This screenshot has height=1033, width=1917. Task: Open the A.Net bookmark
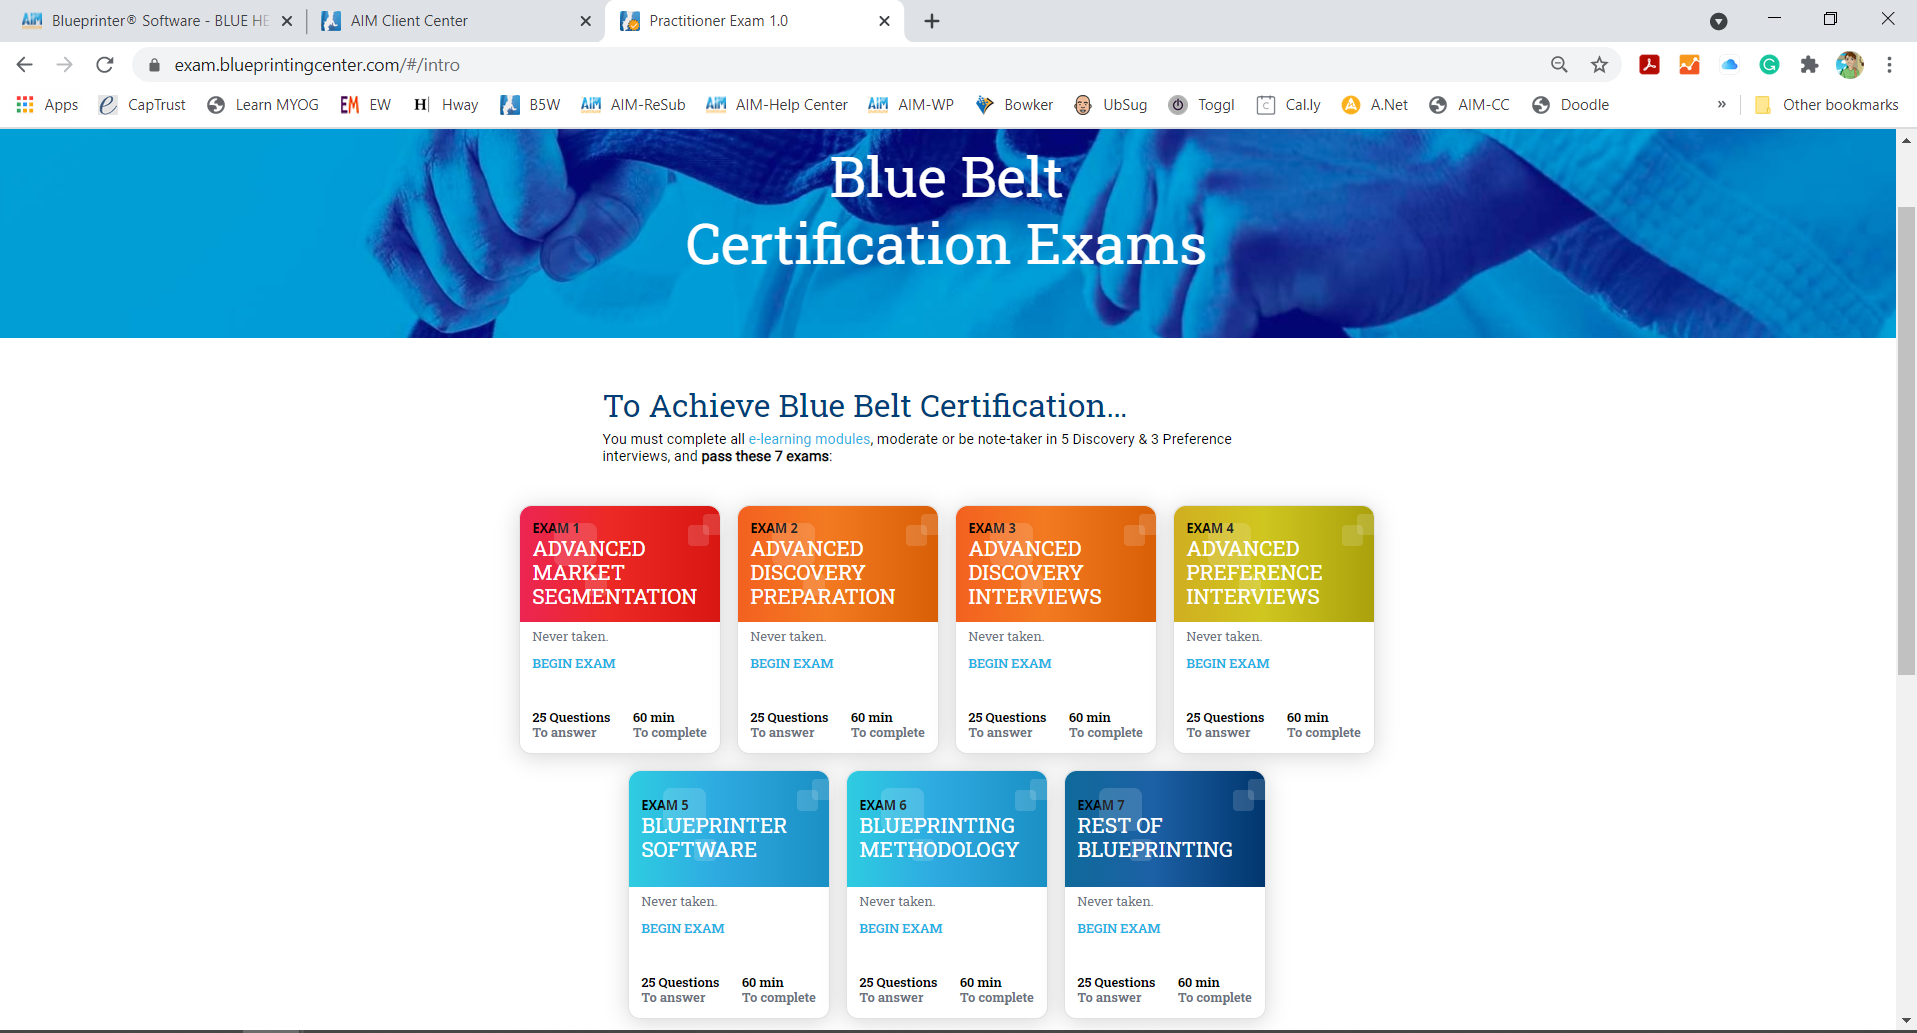click(x=1375, y=105)
